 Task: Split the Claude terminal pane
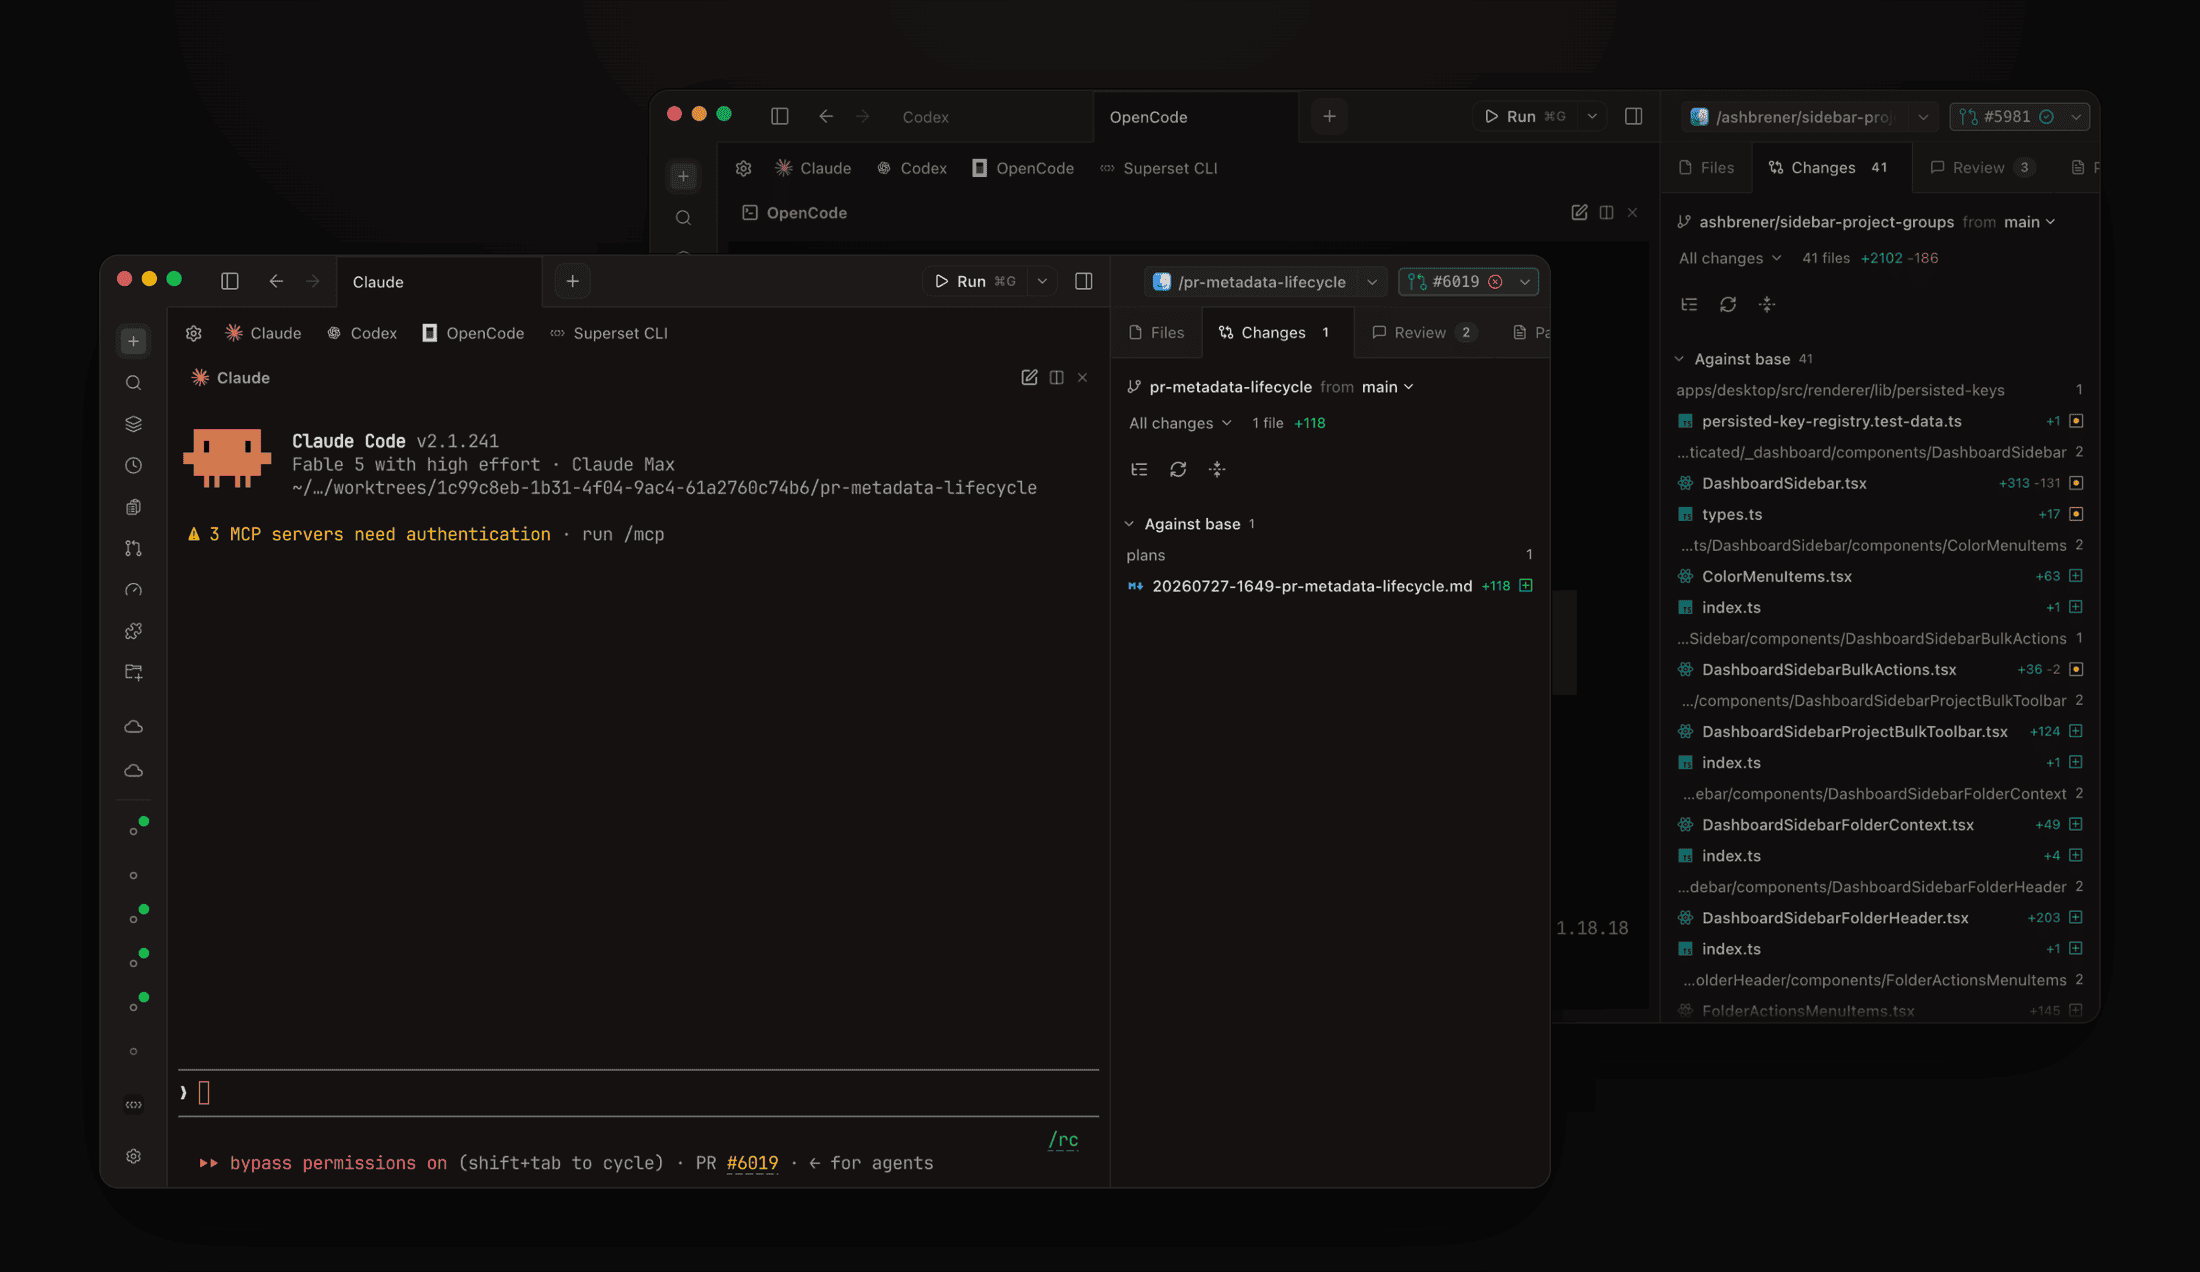(x=1057, y=377)
